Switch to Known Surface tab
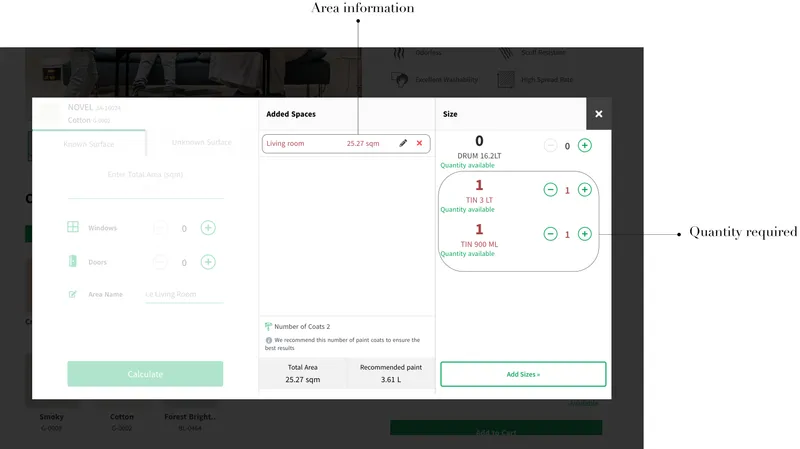Image resolution: width=800 pixels, height=449 pixels. [88, 143]
